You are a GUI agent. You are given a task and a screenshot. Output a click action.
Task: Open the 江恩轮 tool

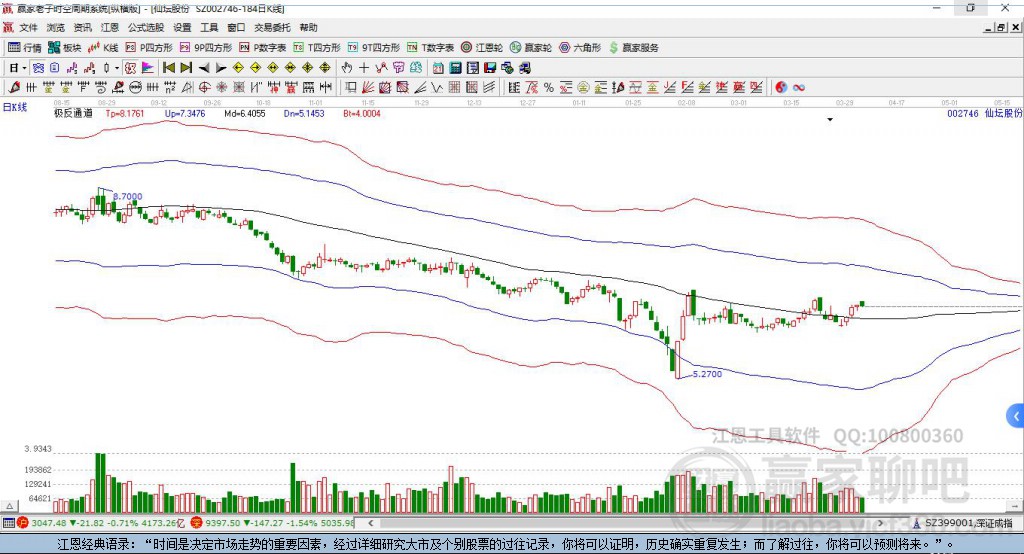tap(482, 48)
